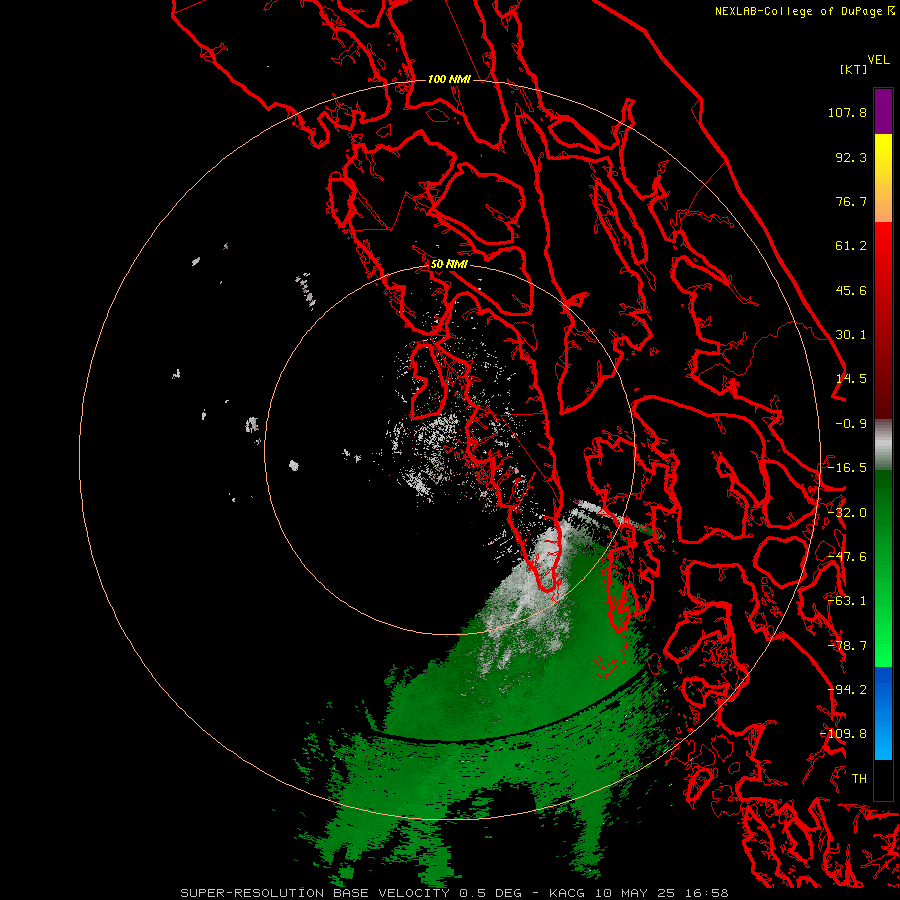900x900 pixels.
Task: Click the -109.8 velocity scale value
Action: (x=844, y=734)
